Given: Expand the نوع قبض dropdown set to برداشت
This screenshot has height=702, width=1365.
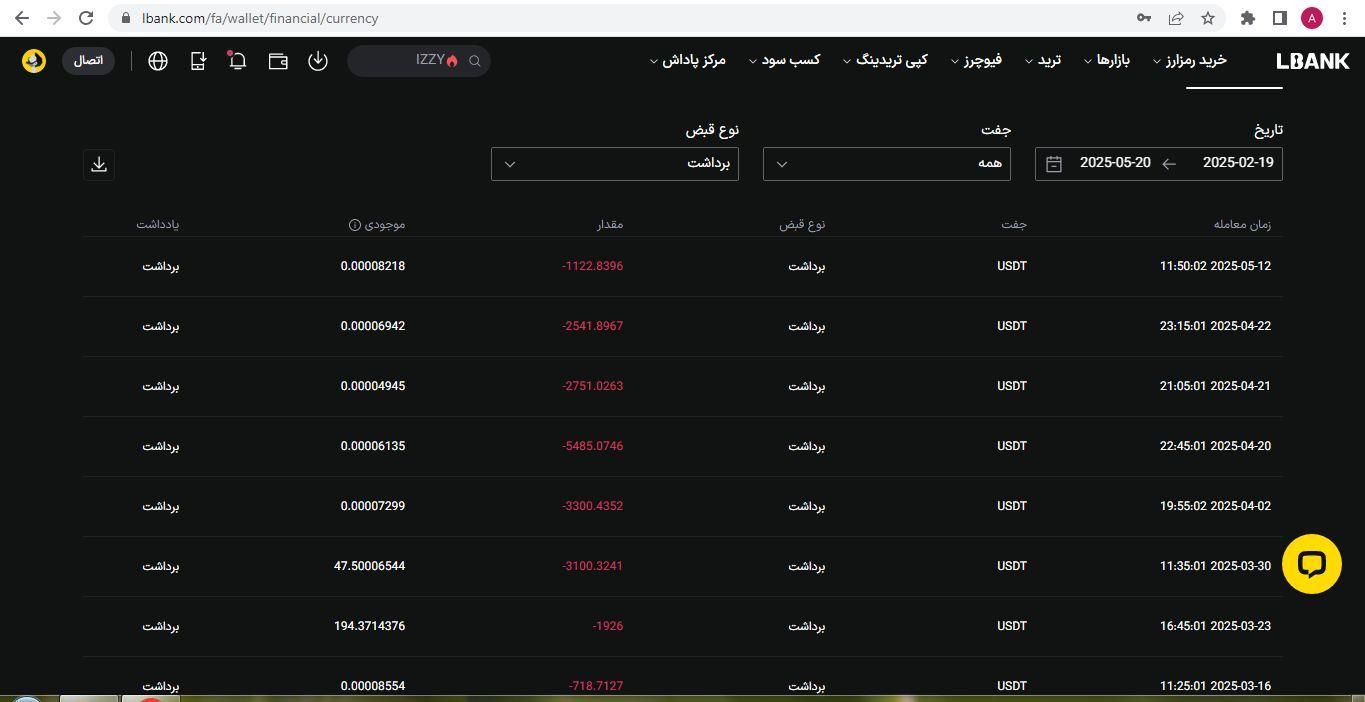Looking at the screenshot, I should [615, 164].
